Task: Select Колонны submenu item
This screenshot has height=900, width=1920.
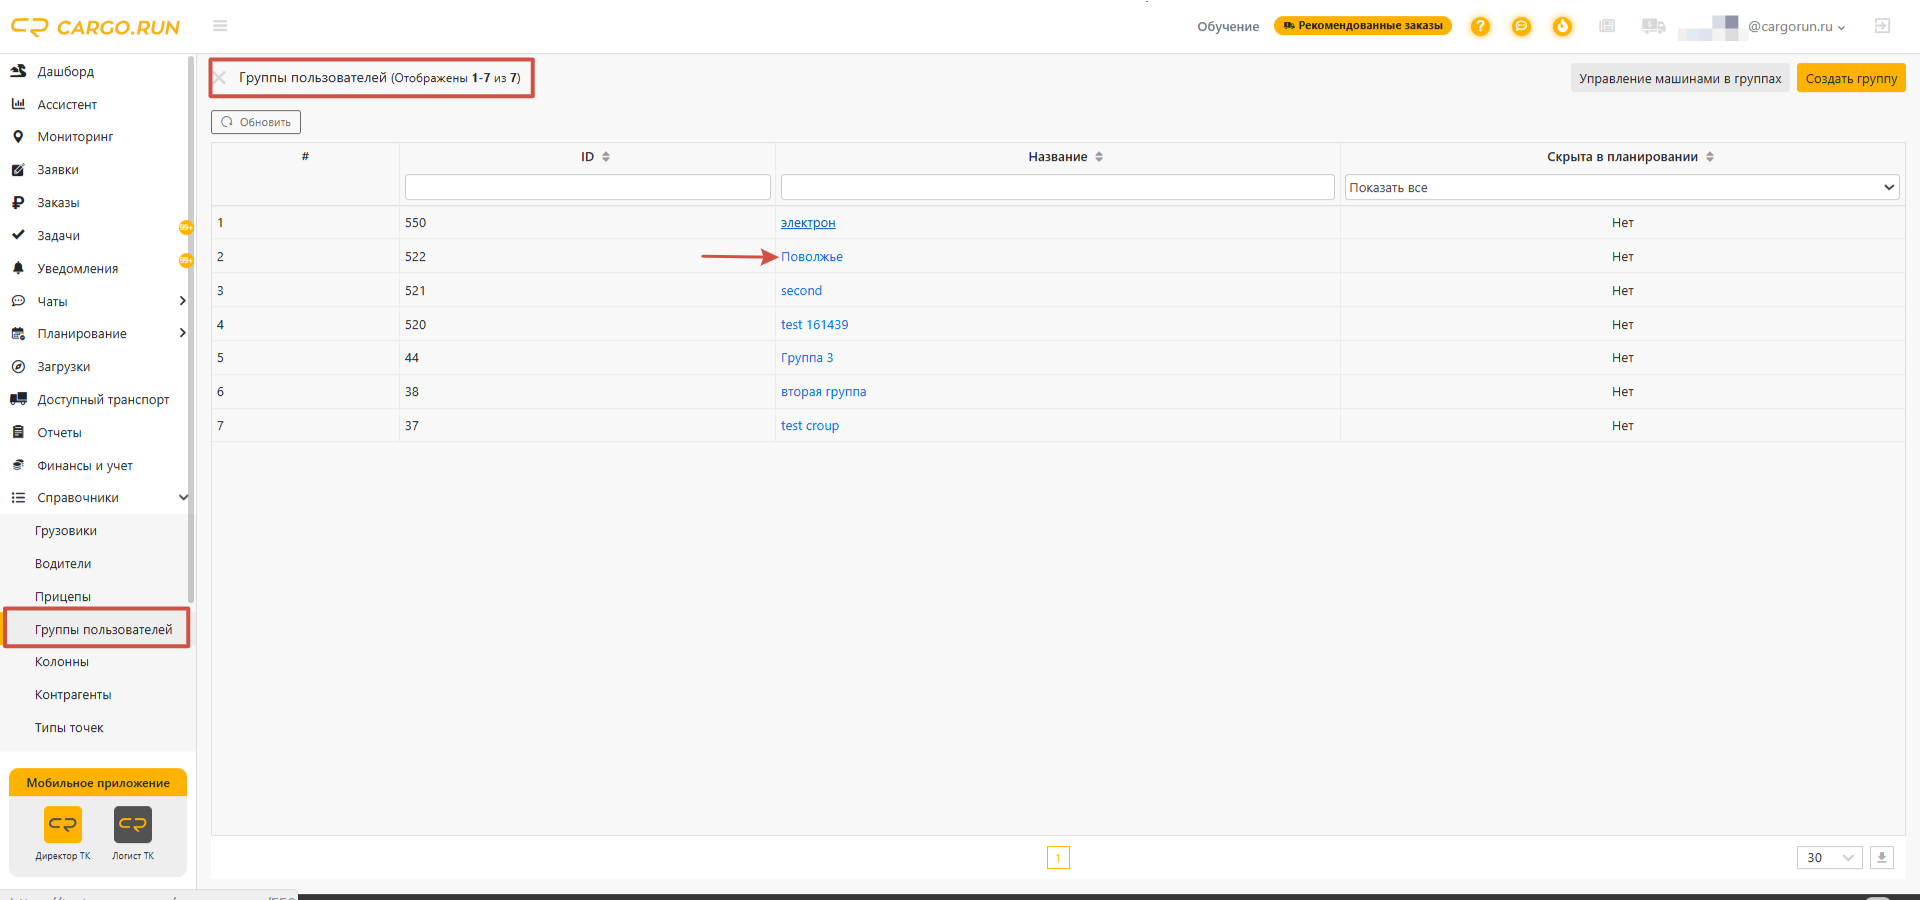Action: click(62, 662)
